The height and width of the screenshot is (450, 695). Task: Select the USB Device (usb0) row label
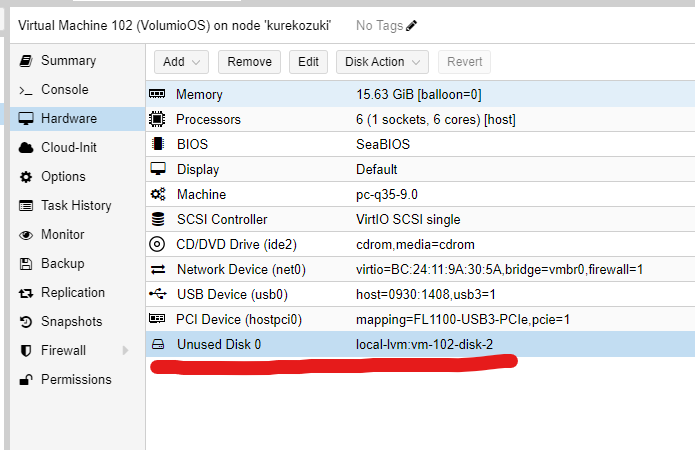pos(232,294)
